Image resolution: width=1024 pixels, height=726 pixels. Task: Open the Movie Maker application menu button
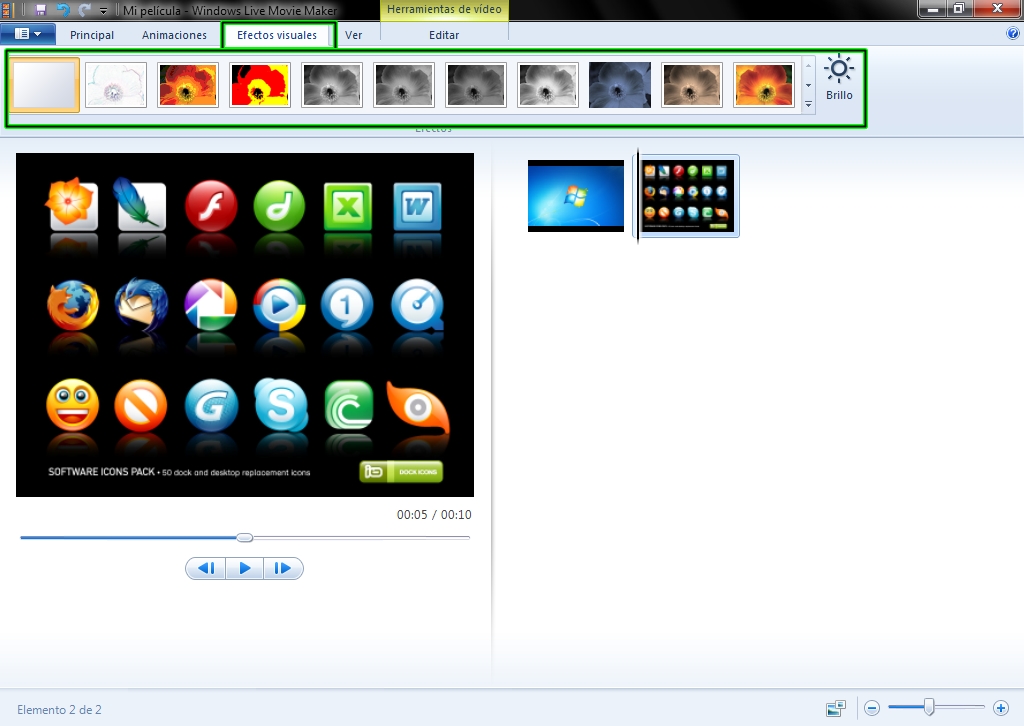(28, 34)
